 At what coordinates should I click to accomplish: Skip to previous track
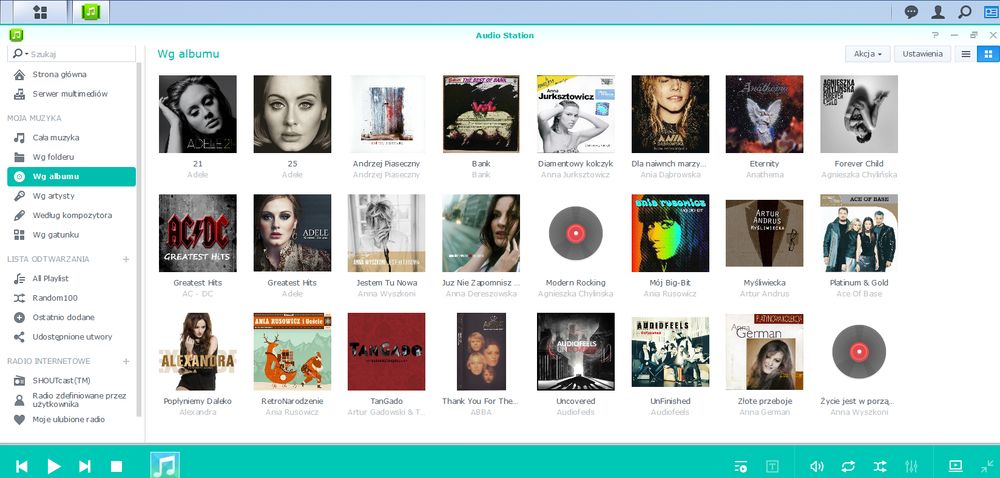[22, 467]
